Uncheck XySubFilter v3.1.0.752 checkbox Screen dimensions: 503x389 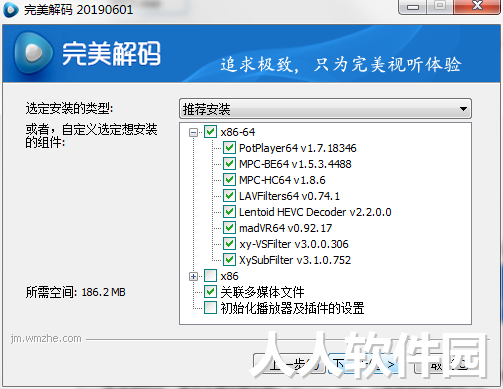coord(229,260)
